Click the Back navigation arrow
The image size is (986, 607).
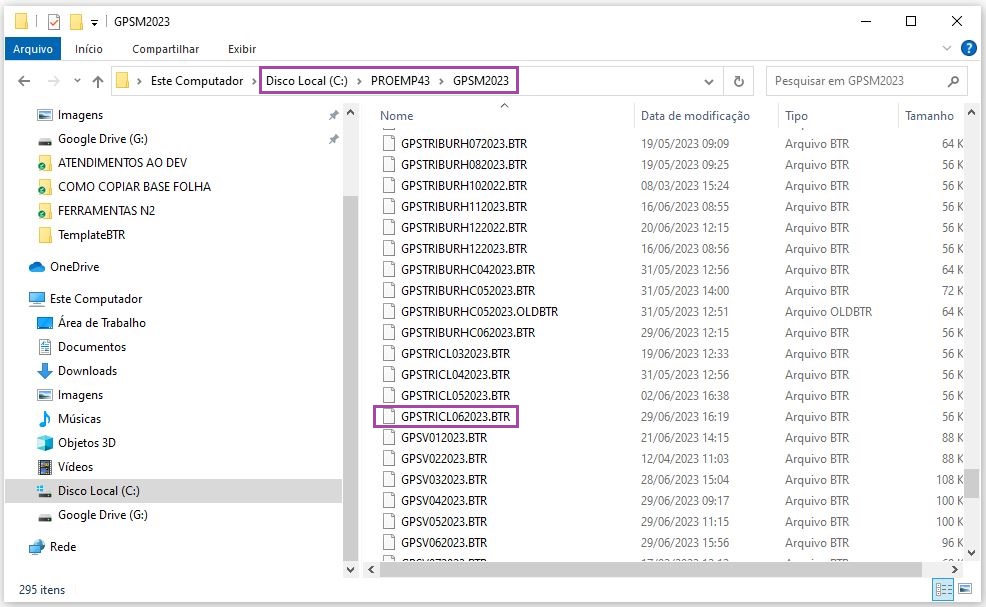tap(25, 81)
